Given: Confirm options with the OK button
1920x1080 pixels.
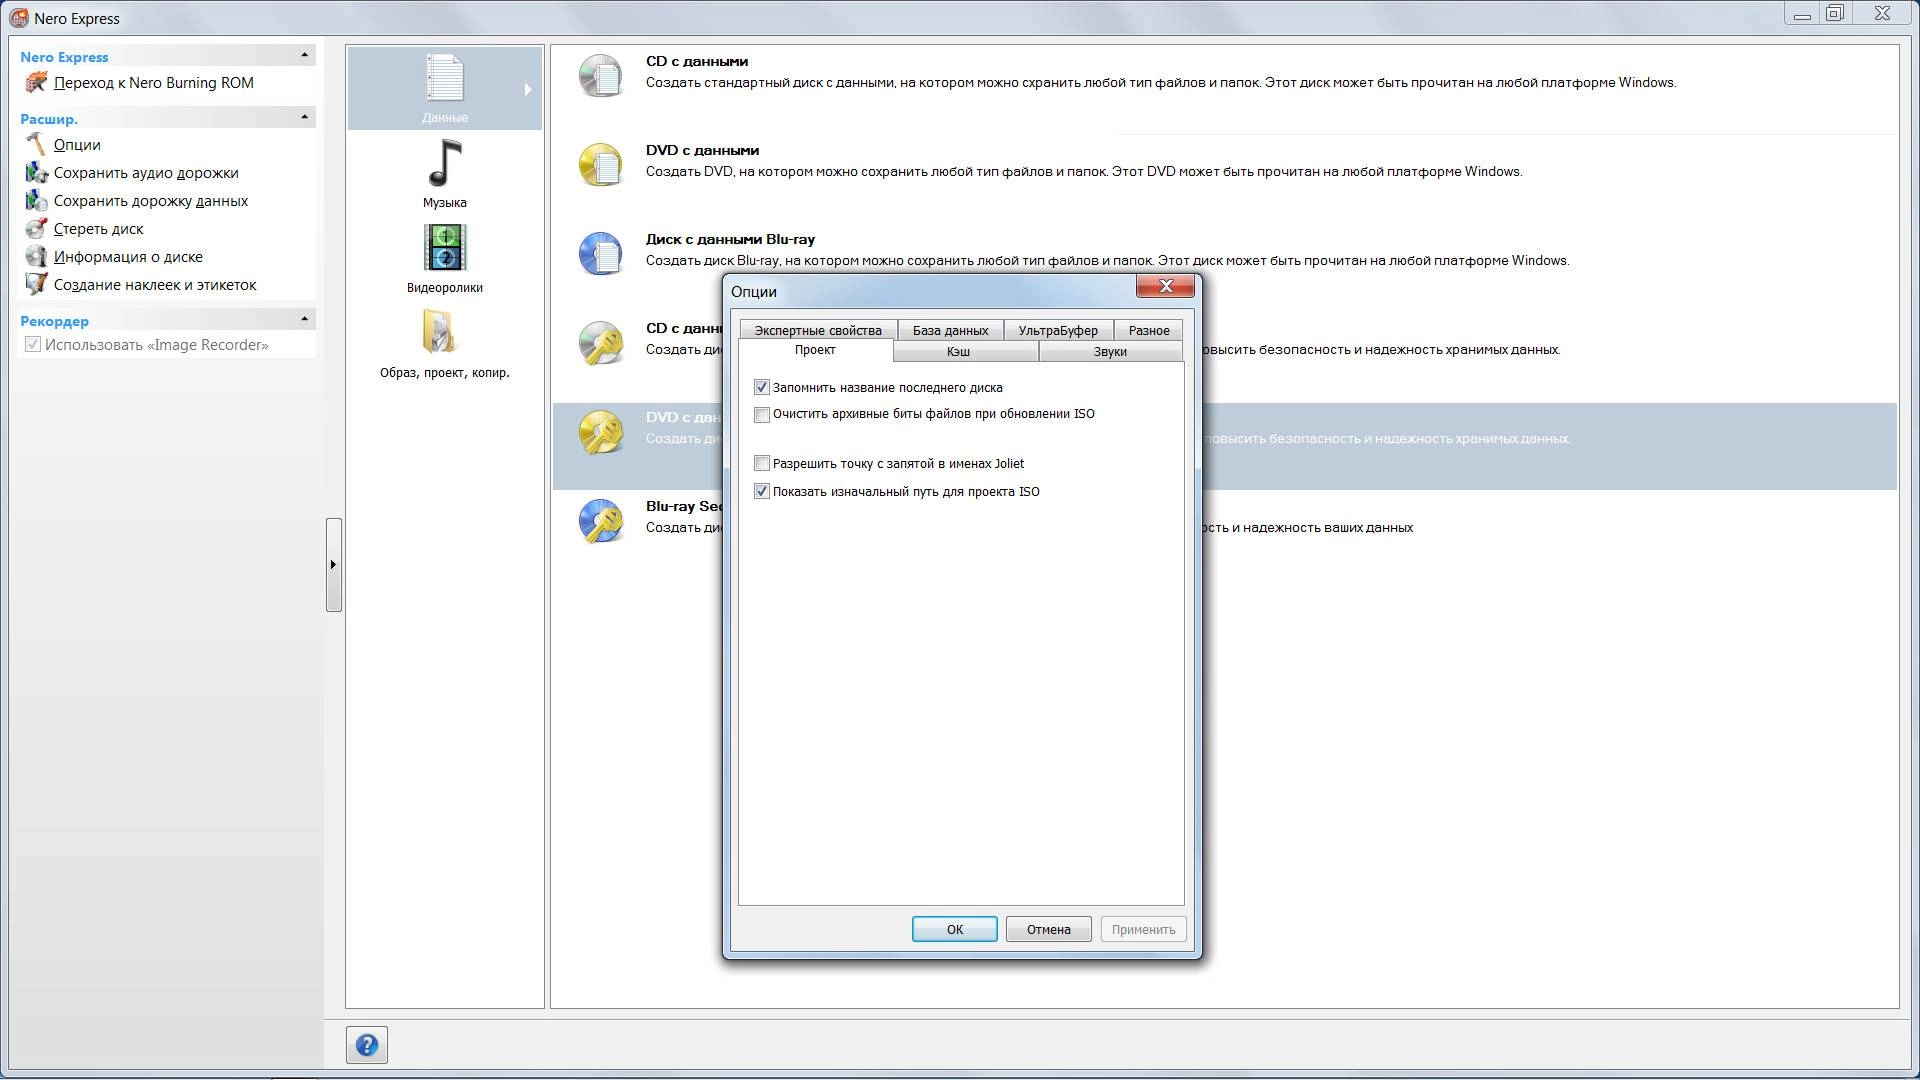Looking at the screenshot, I should pos(954,929).
